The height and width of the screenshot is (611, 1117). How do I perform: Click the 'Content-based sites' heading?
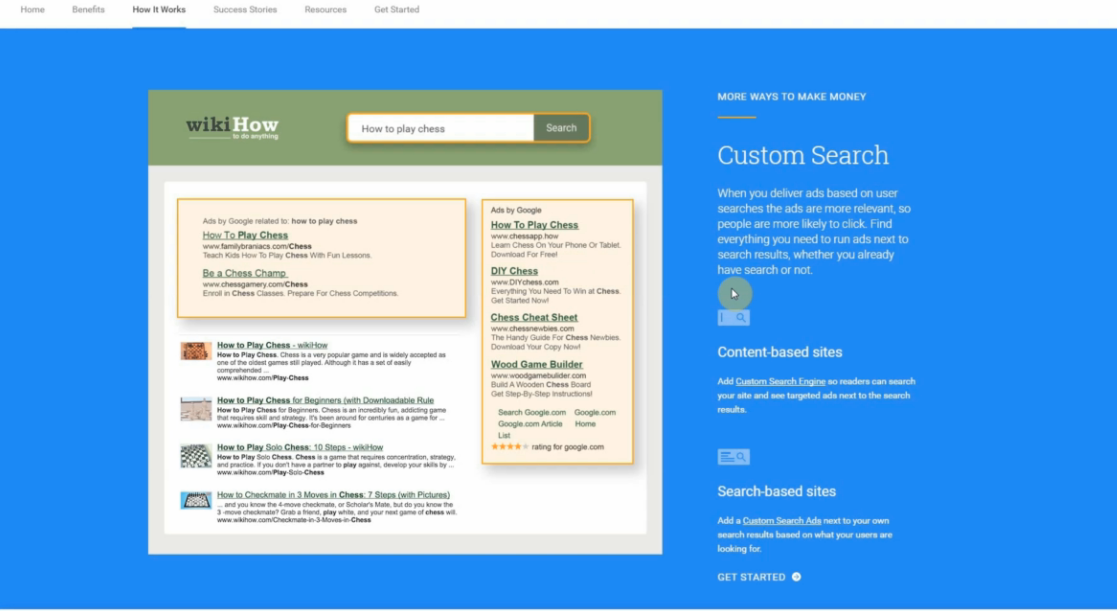click(779, 352)
